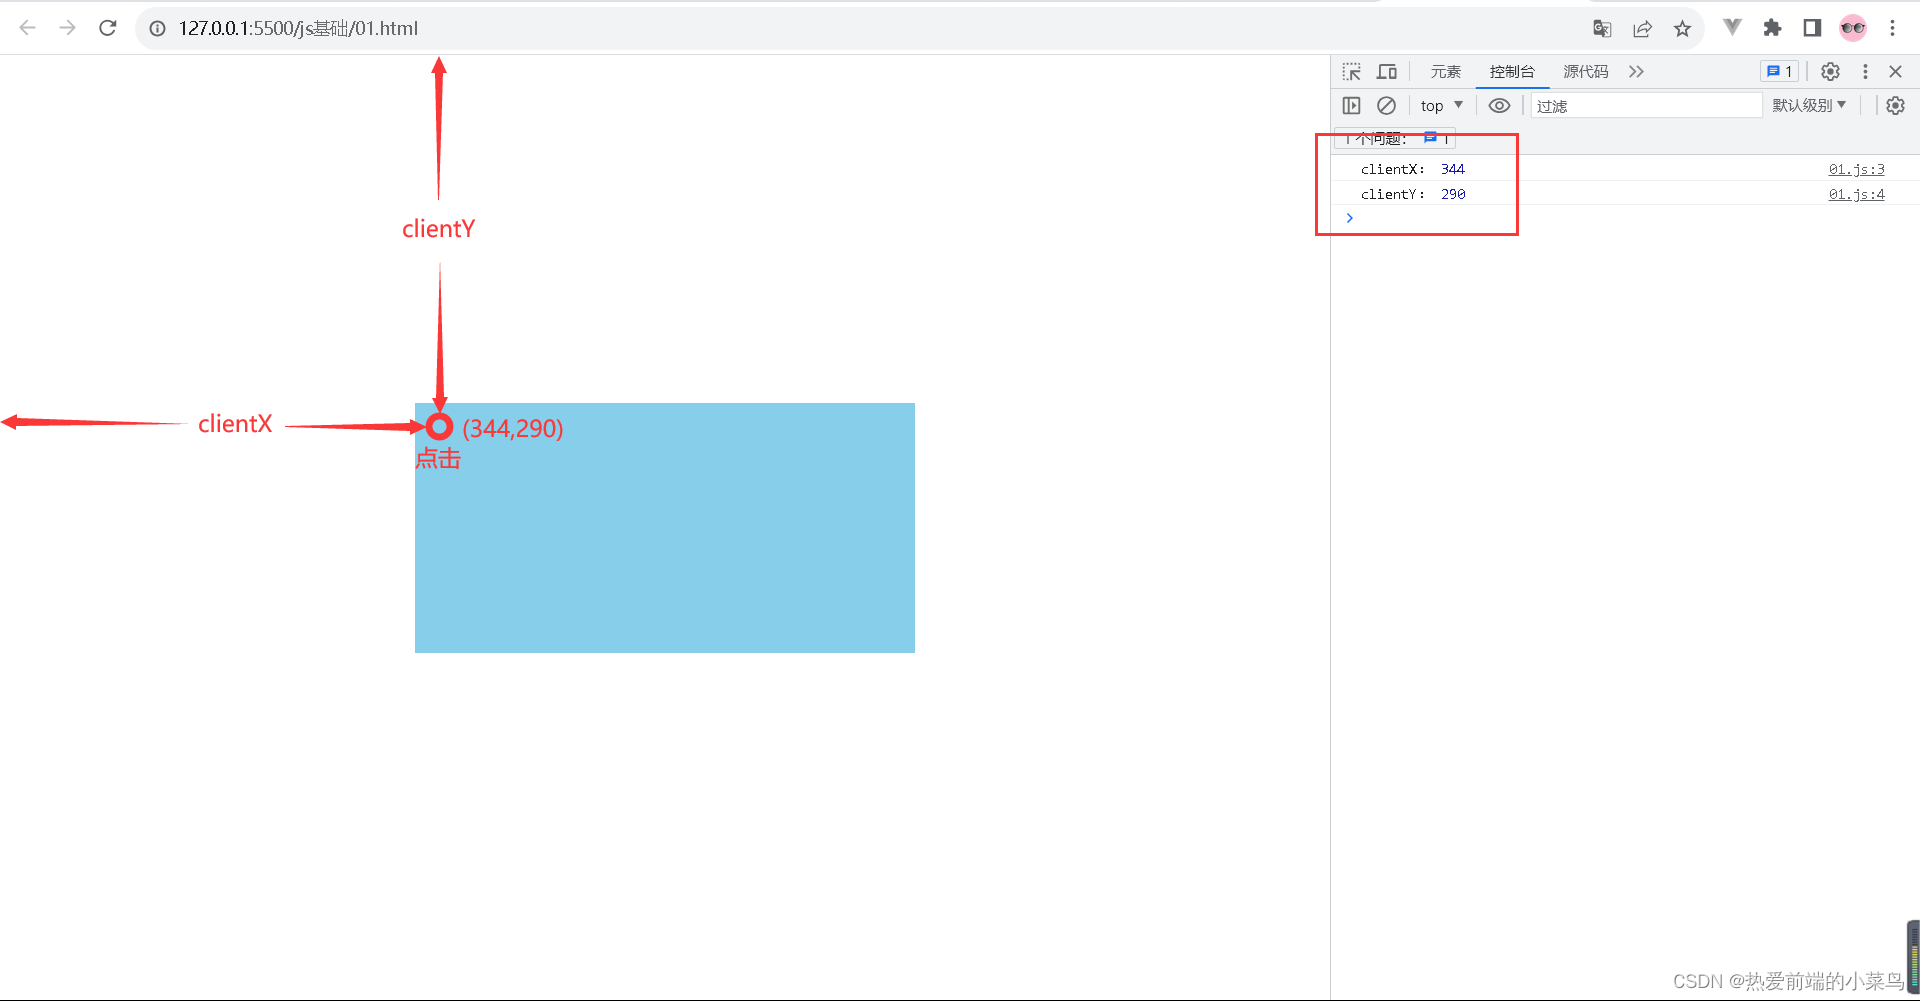Open the Extensions puzzle icon
This screenshot has width=1920, height=1001.
[1772, 28]
